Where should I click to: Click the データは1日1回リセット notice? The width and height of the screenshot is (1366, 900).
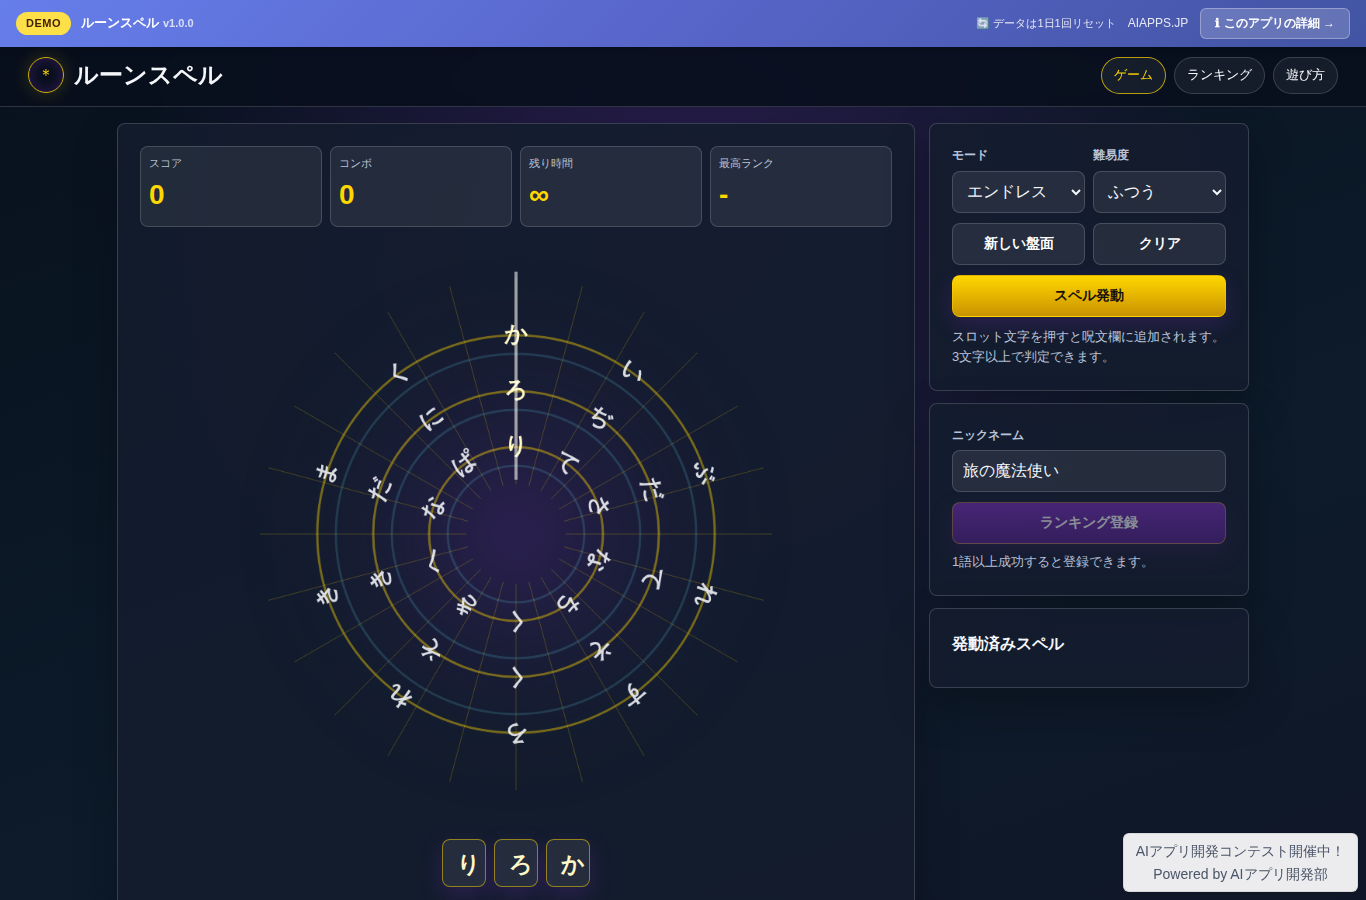1045,23
